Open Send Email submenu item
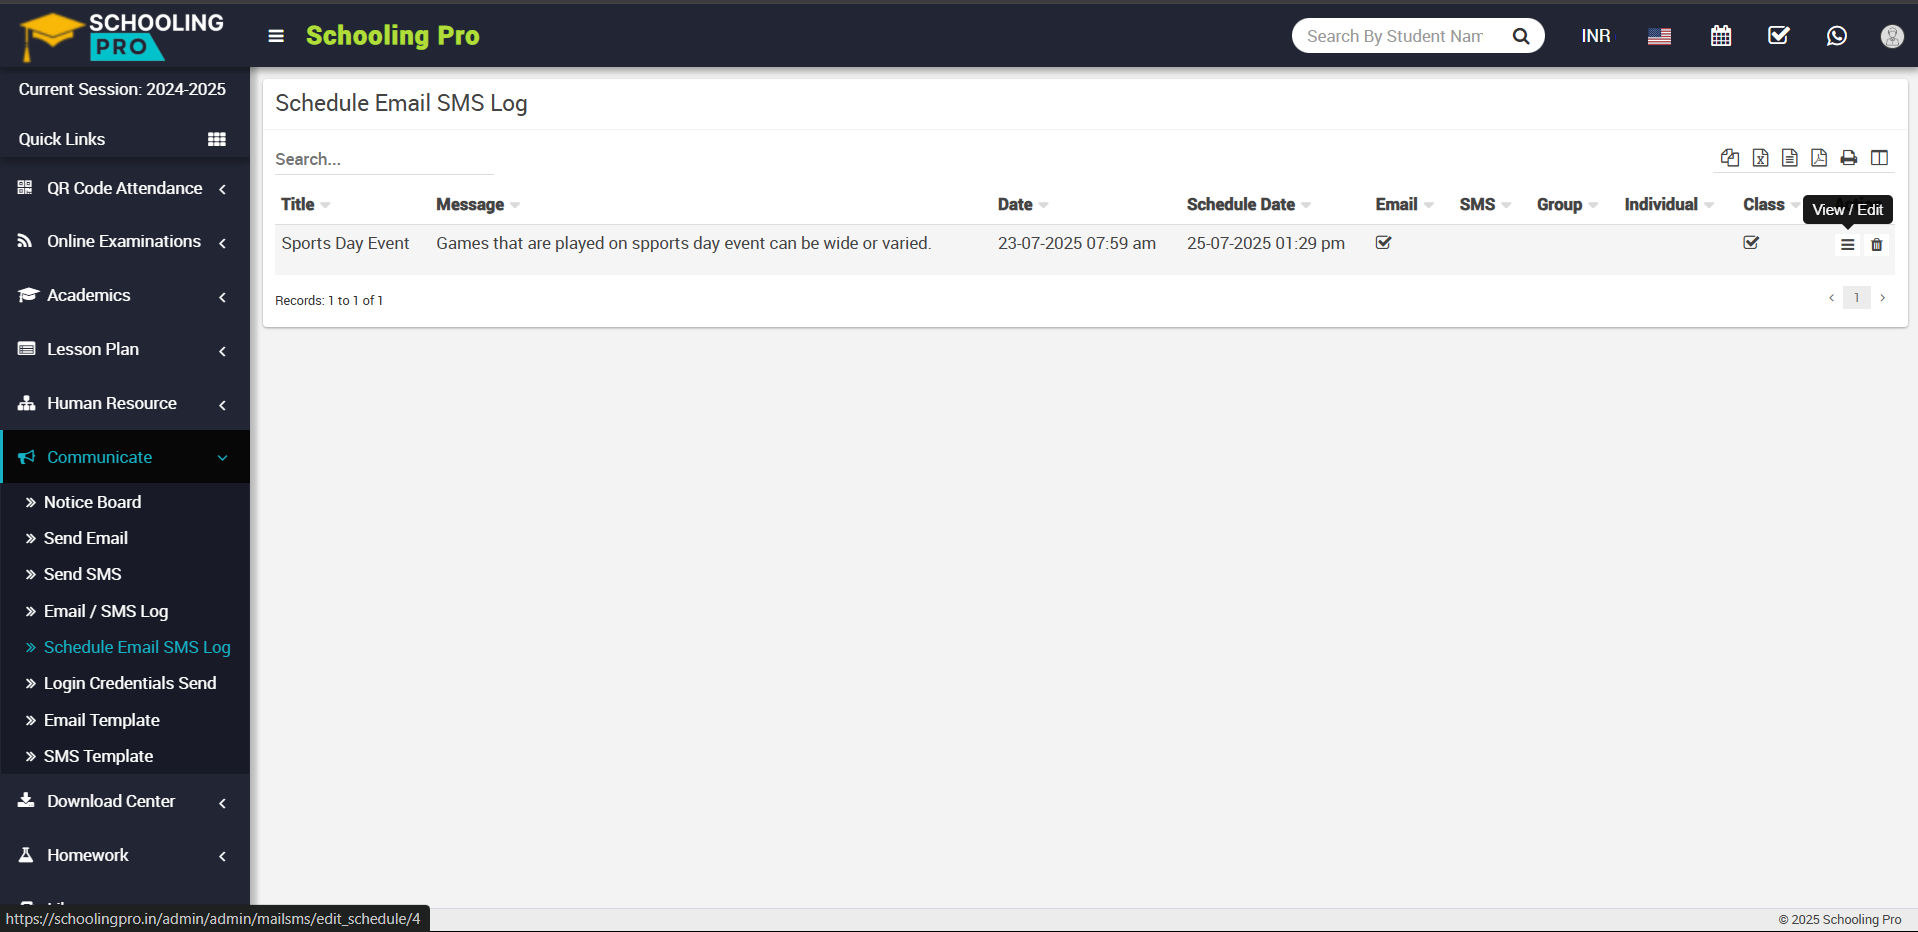Viewport: 1918px width, 932px height. (86, 538)
